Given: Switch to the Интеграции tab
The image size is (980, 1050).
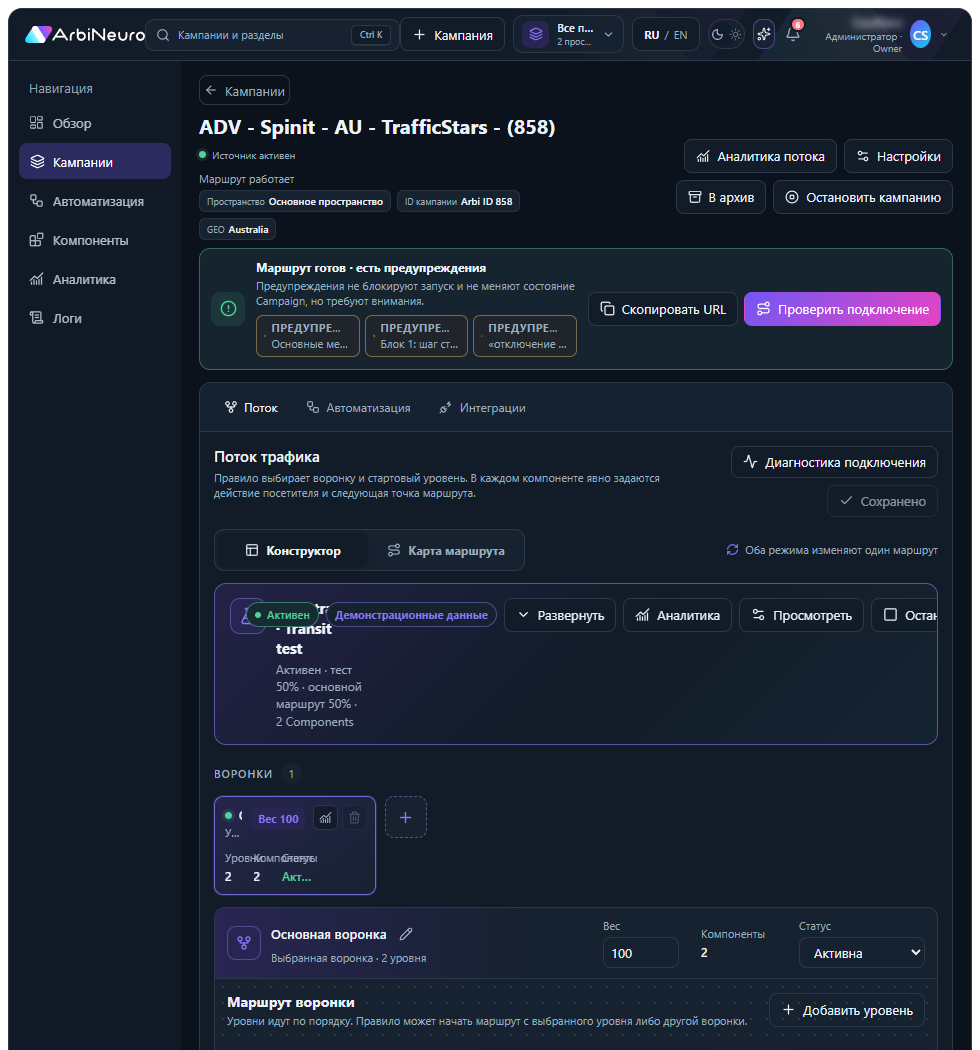Looking at the screenshot, I should click(482, 407).
